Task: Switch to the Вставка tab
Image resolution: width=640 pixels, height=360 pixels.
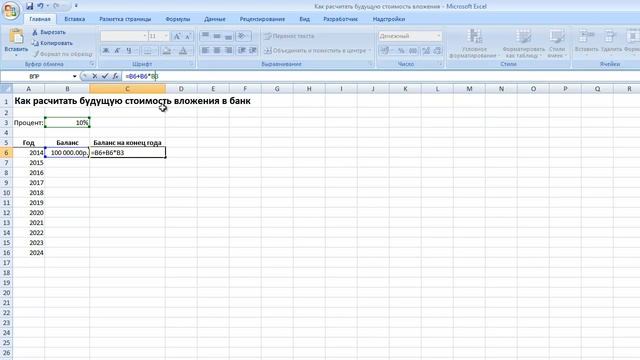Action: point(75,19)
